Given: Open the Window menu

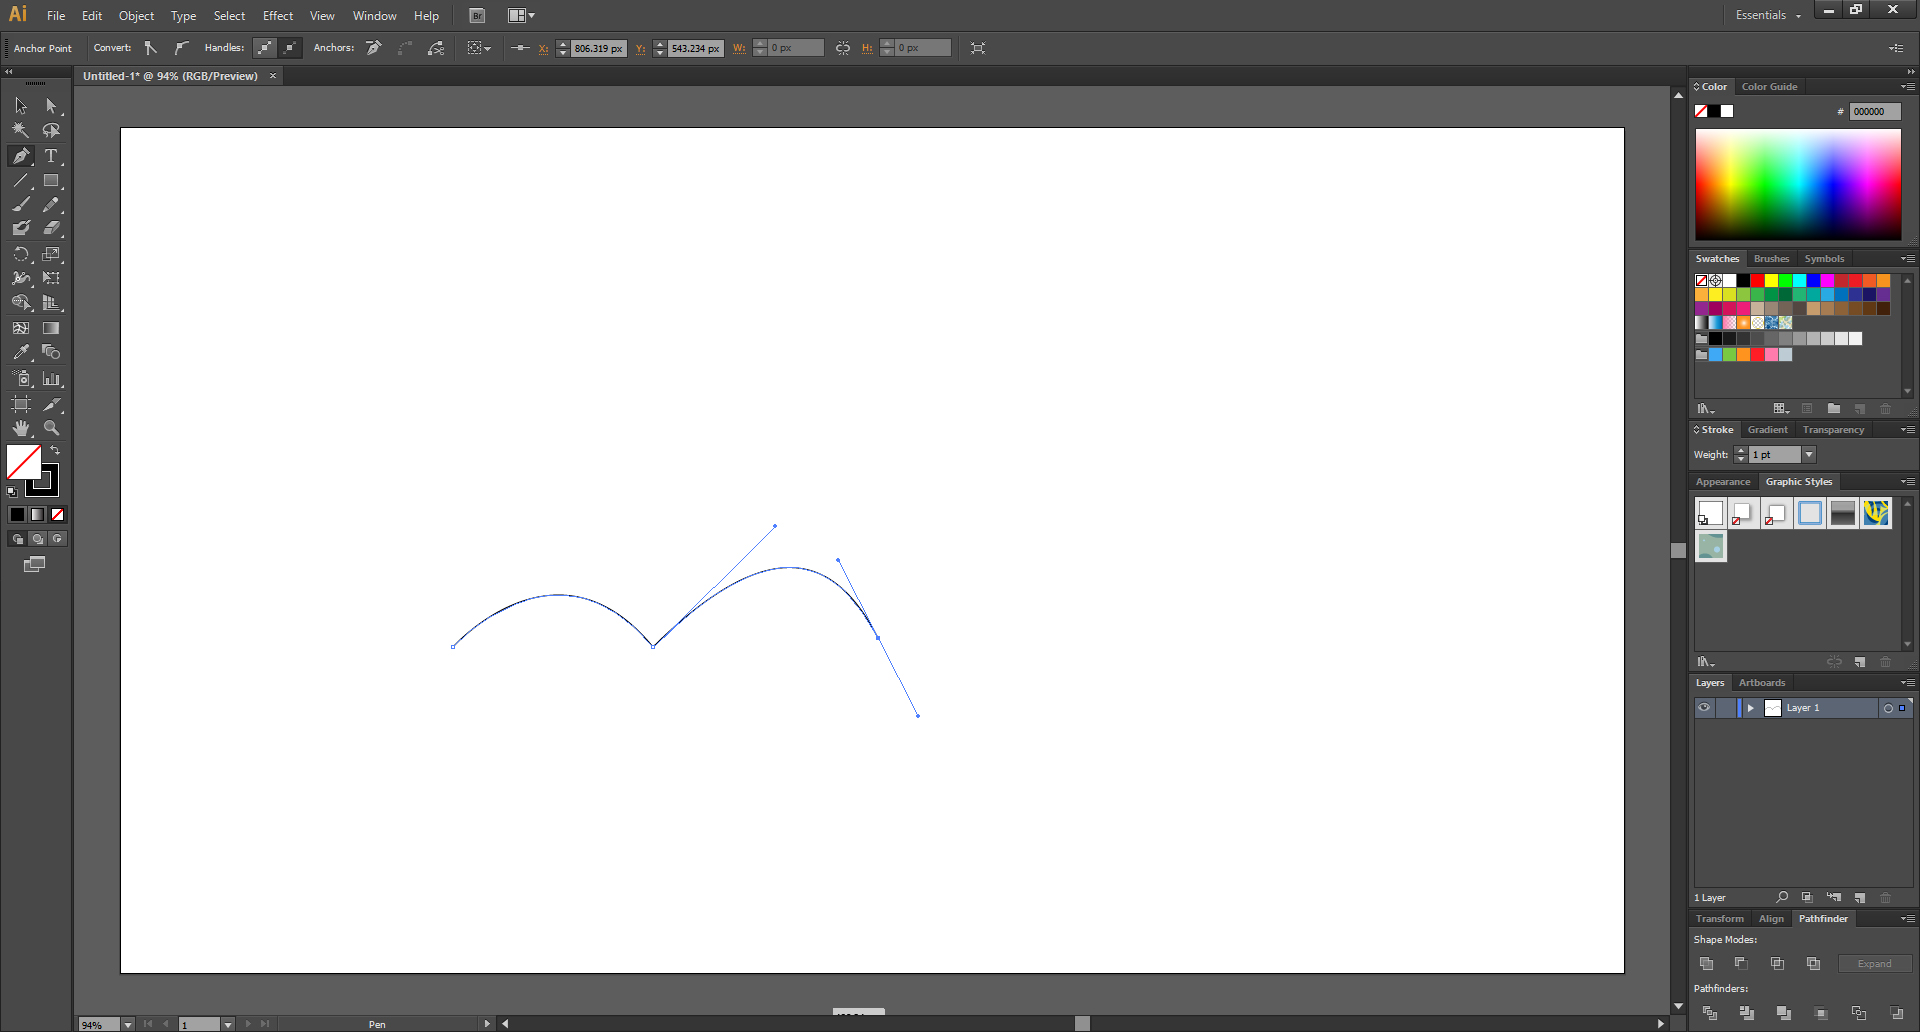Looking at the screenshot, I should [x=374, y=16].
